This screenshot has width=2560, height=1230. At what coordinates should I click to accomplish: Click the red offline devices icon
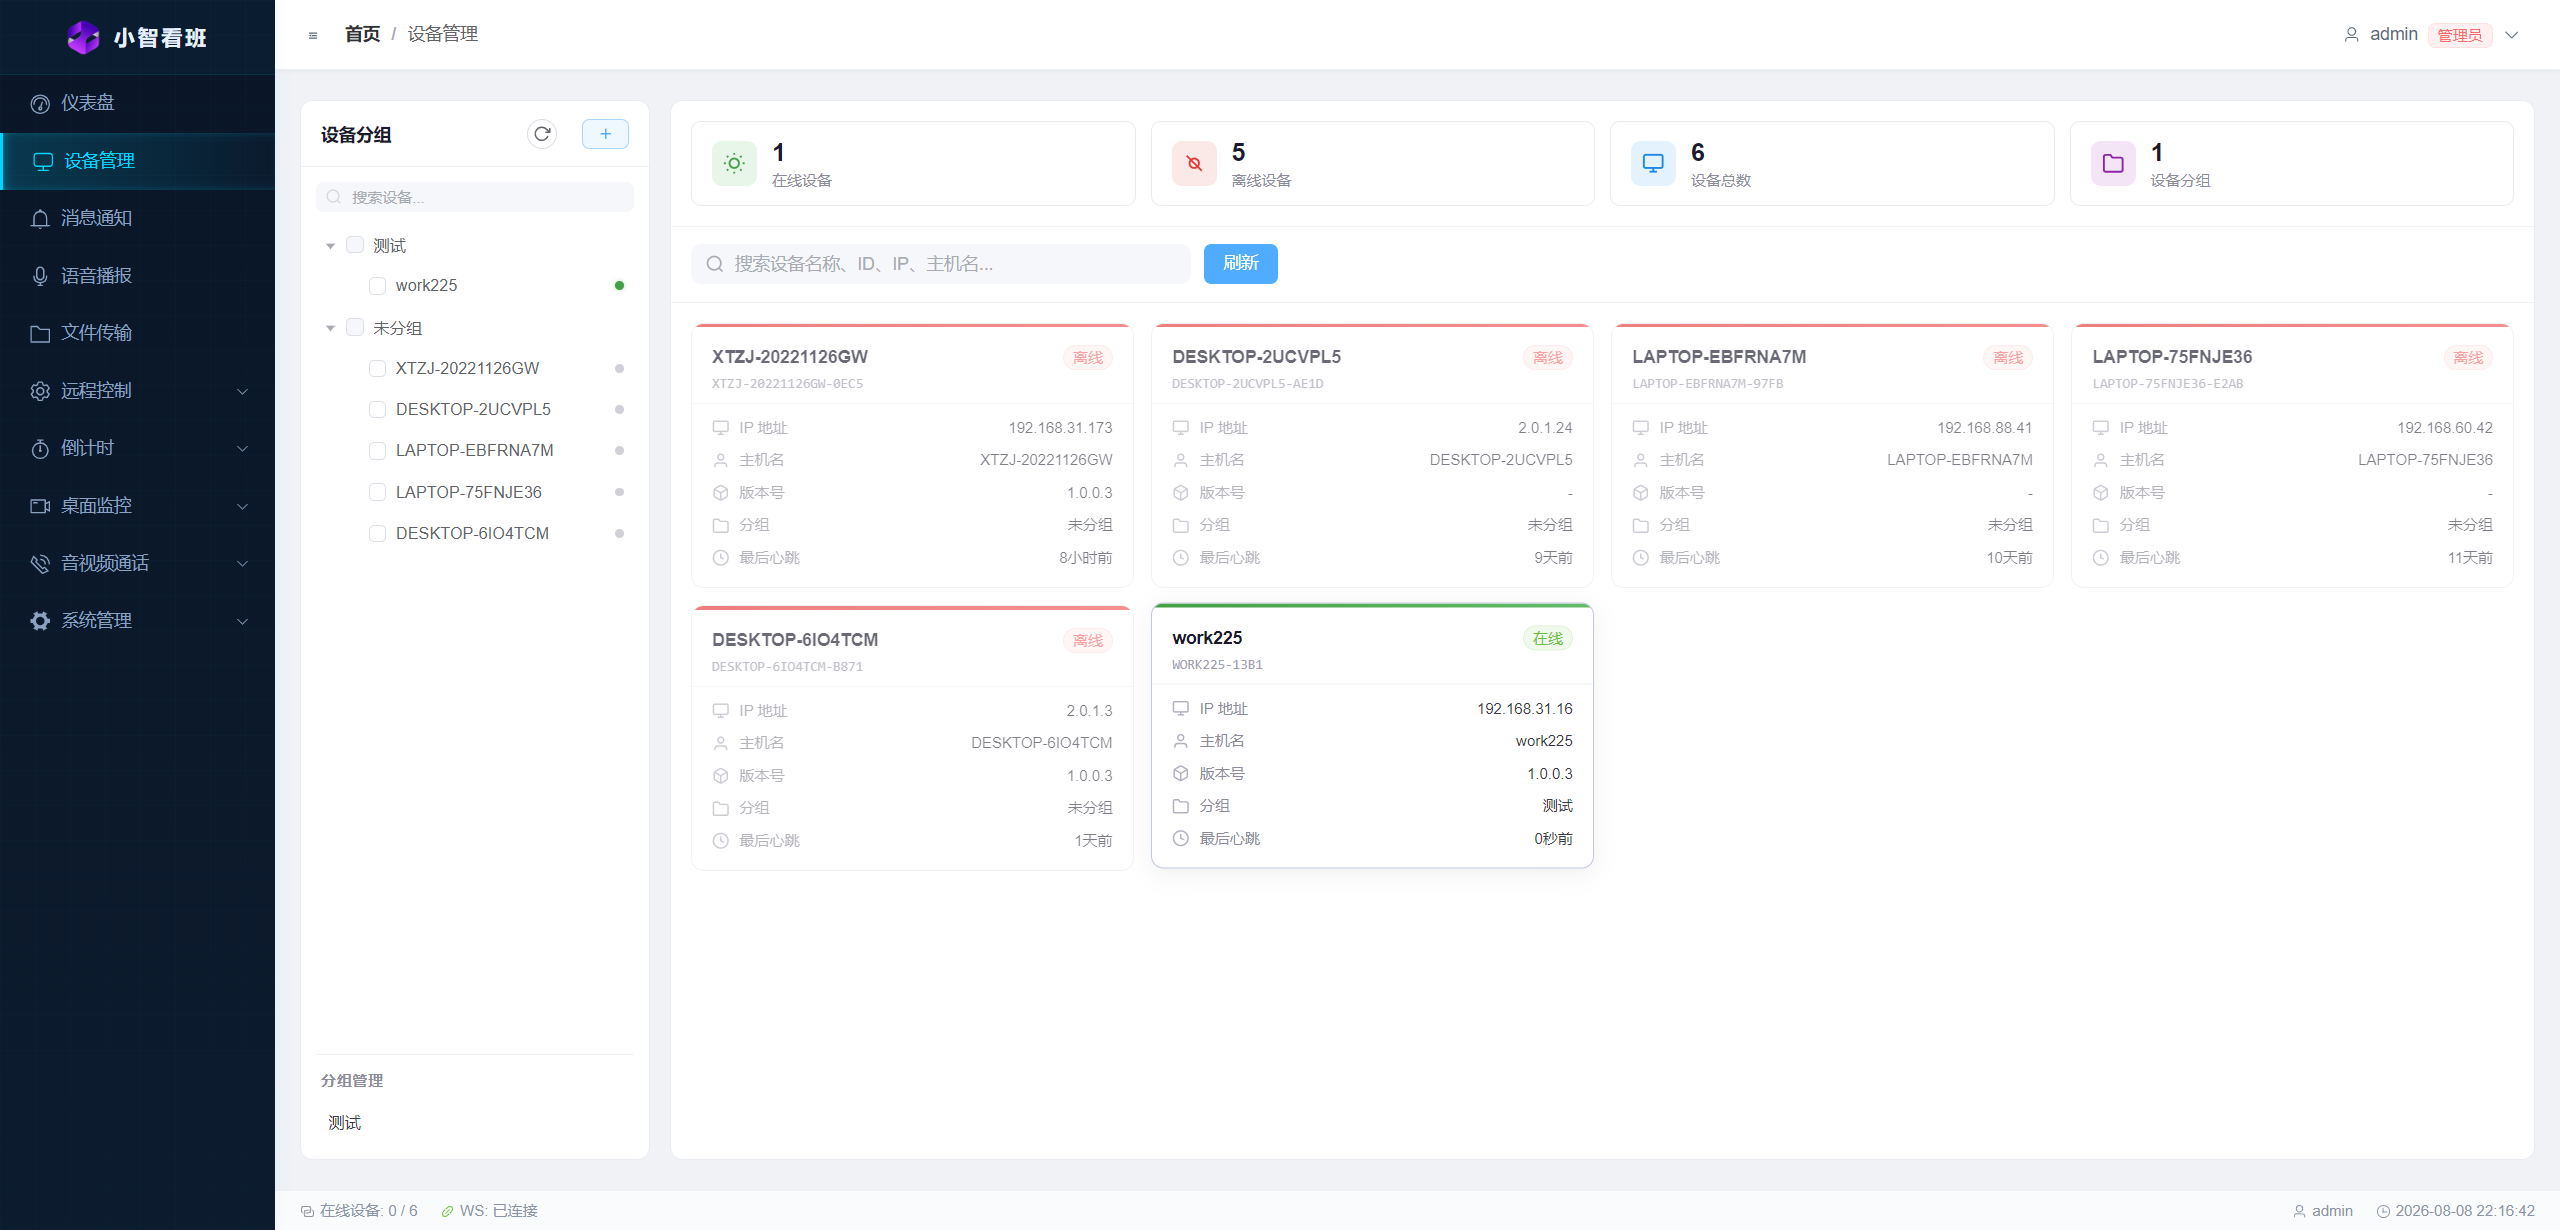(x=1194, y=163)
